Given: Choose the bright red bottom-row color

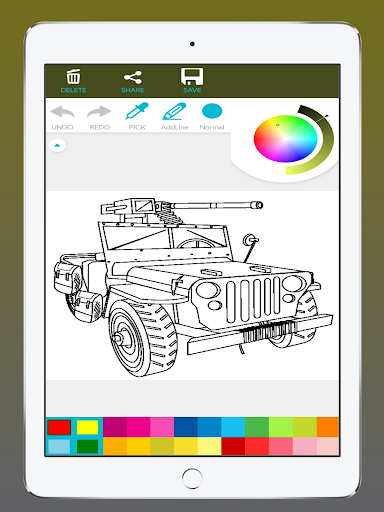Looking at the screenshot, I should [257, 446].
